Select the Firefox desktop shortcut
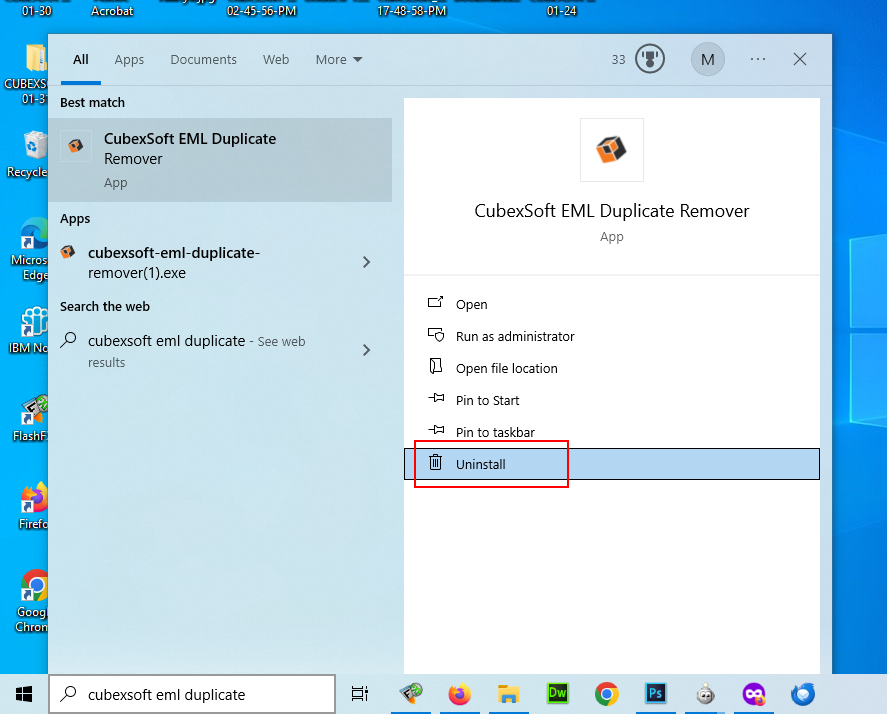The height and width of the screenshot is (714, 887). click(33, 506)
